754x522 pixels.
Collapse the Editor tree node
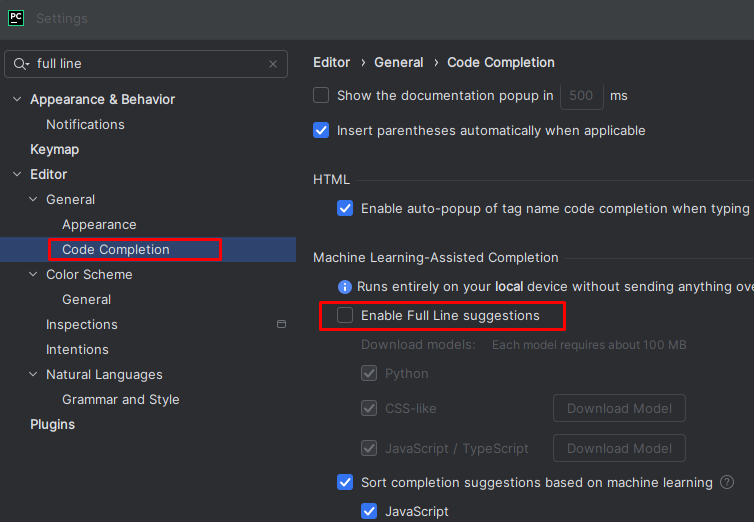[x=17, y=175]
